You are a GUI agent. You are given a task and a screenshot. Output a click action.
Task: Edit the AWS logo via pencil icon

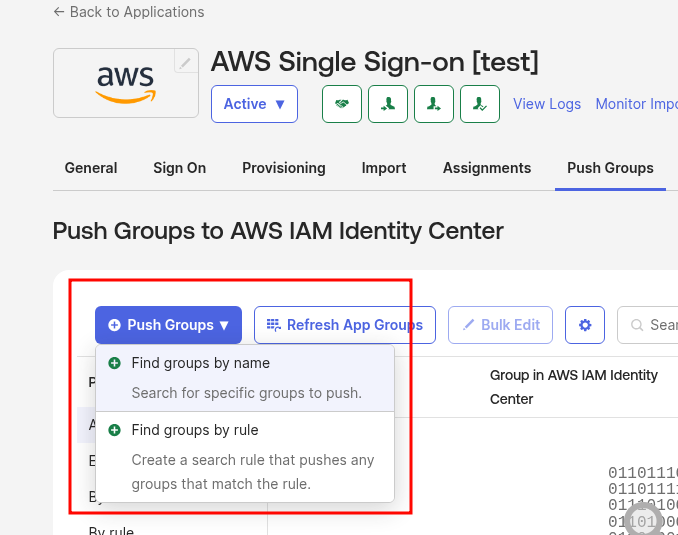pyautogui.click(x=185, y=63)
